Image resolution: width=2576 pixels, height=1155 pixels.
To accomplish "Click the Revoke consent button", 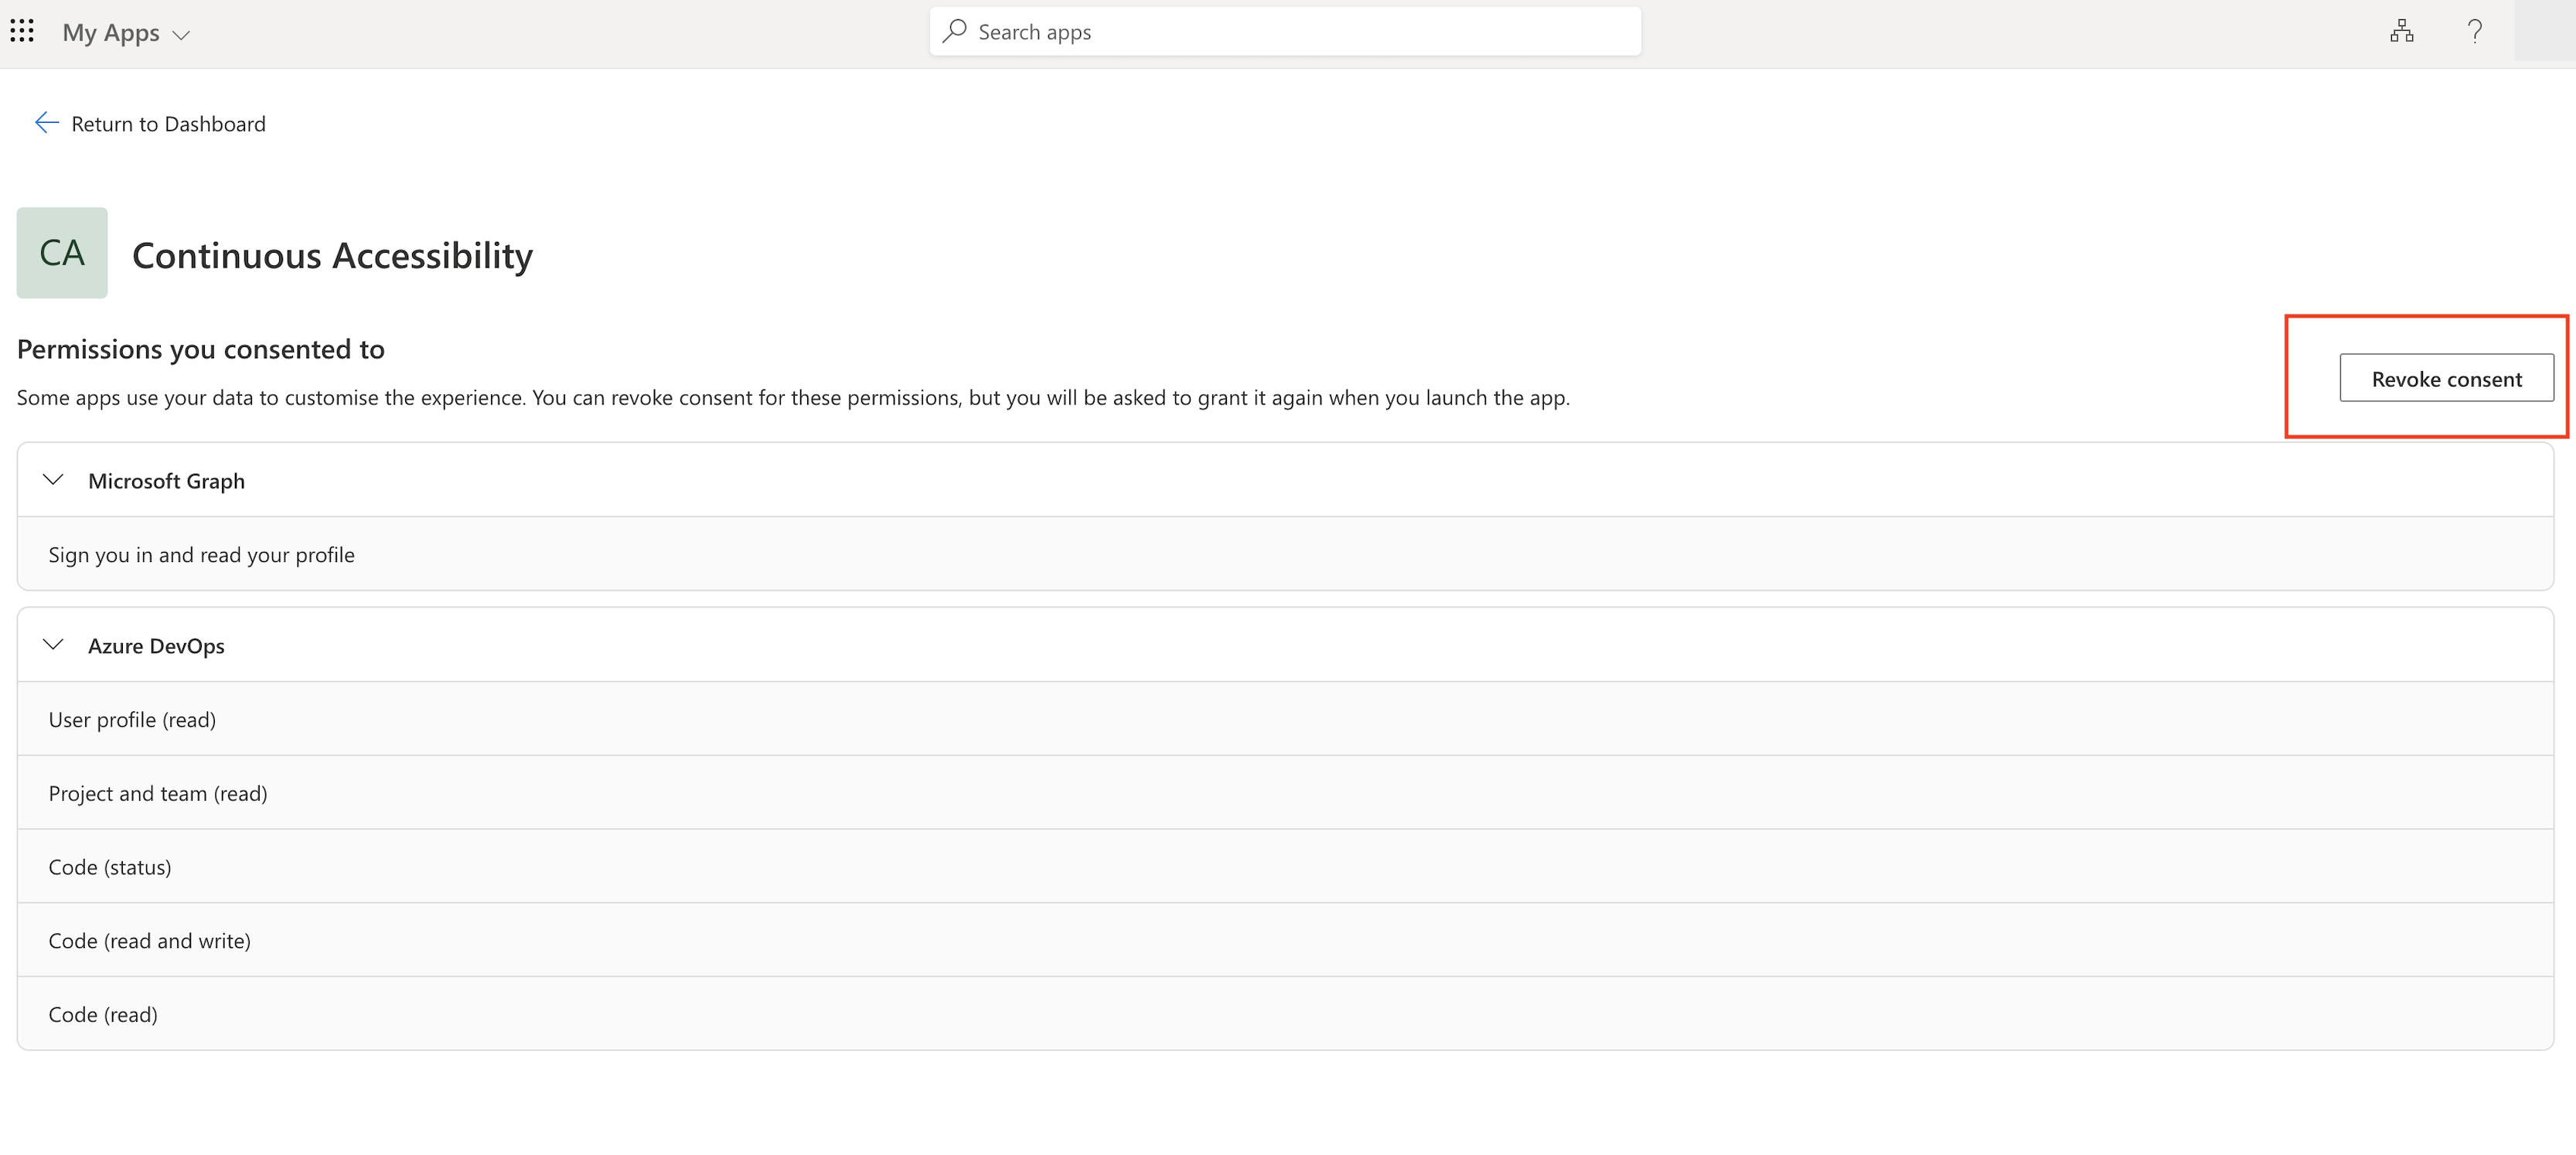I will point(2445,379).
